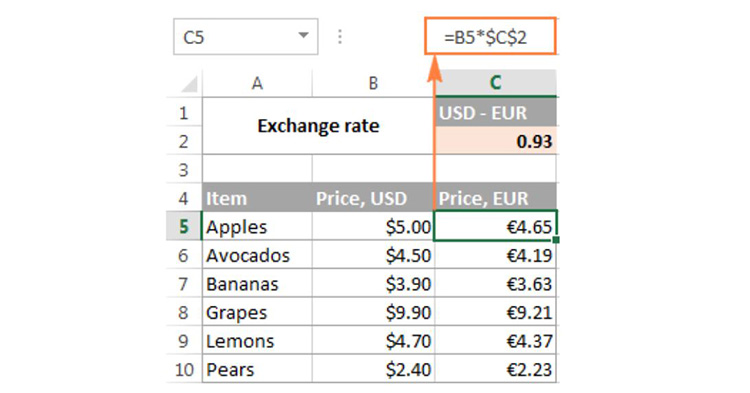Select the Pears cell
This screenshot has width=750, height=393.
(x=257, y=369)
